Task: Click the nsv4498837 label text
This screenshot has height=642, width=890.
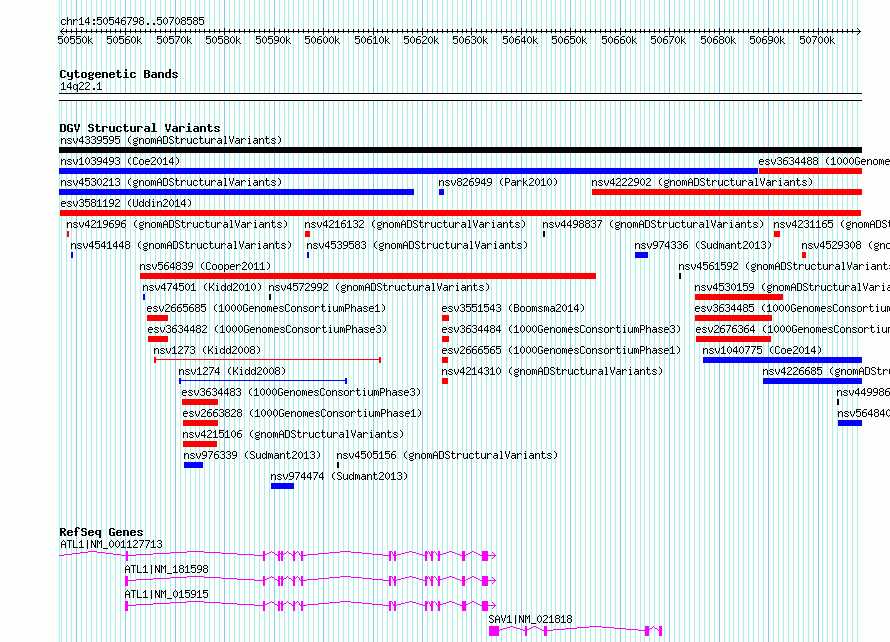Action: point(653,224)
